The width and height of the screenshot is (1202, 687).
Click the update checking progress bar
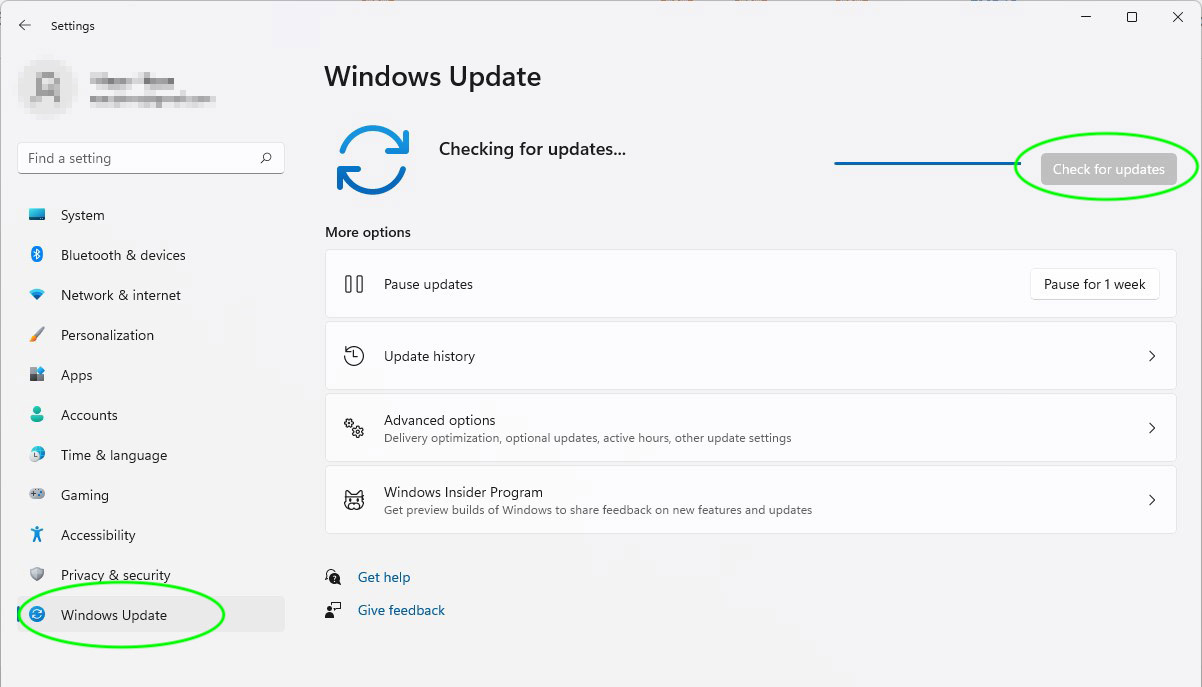click(x=928, y=163)
